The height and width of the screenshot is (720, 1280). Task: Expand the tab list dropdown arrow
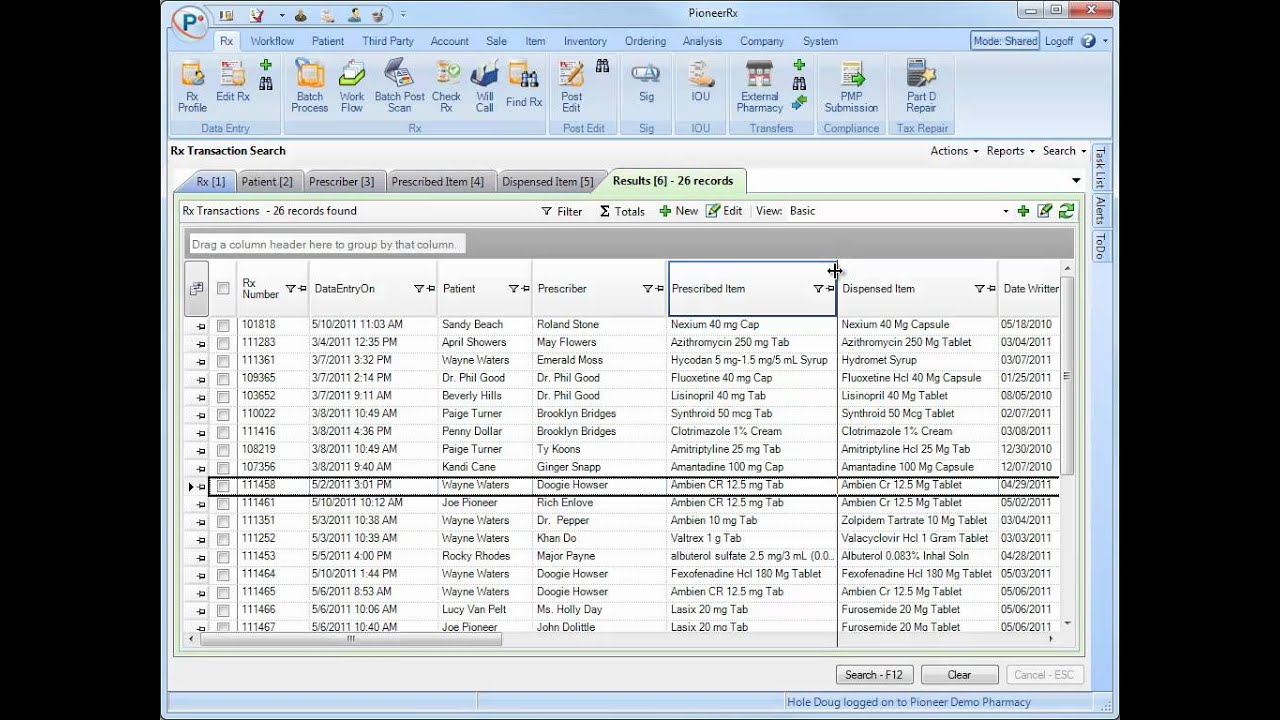pyautogui.click(x=1076, y=181)
